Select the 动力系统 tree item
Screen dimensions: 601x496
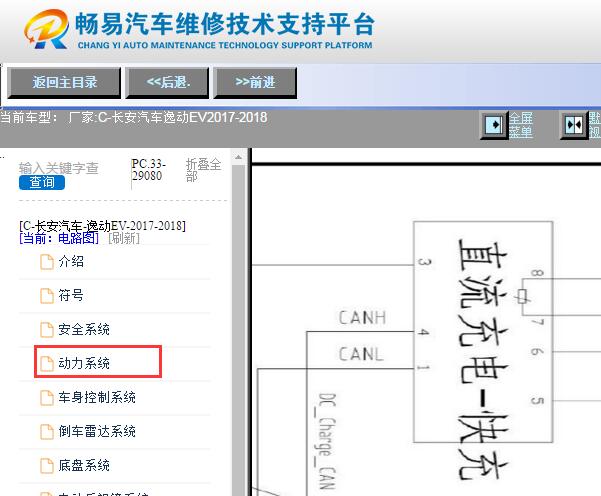[x=84, y=363]
